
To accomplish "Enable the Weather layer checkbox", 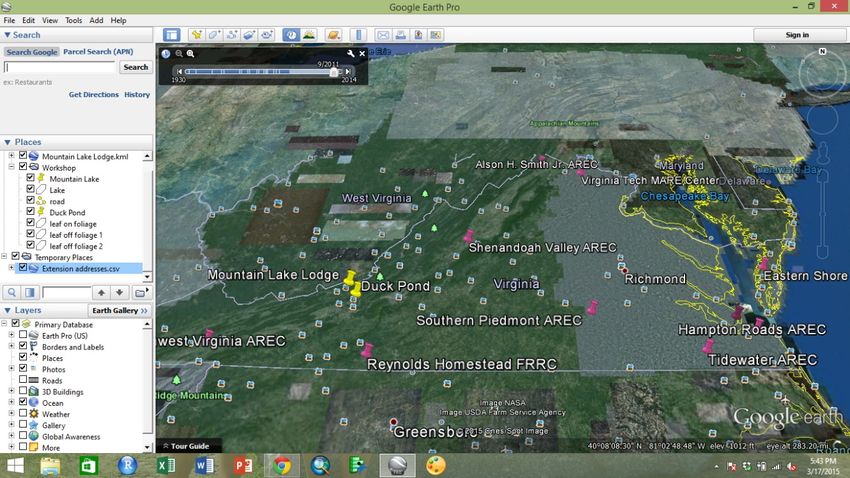I will [x=23, y=413].
